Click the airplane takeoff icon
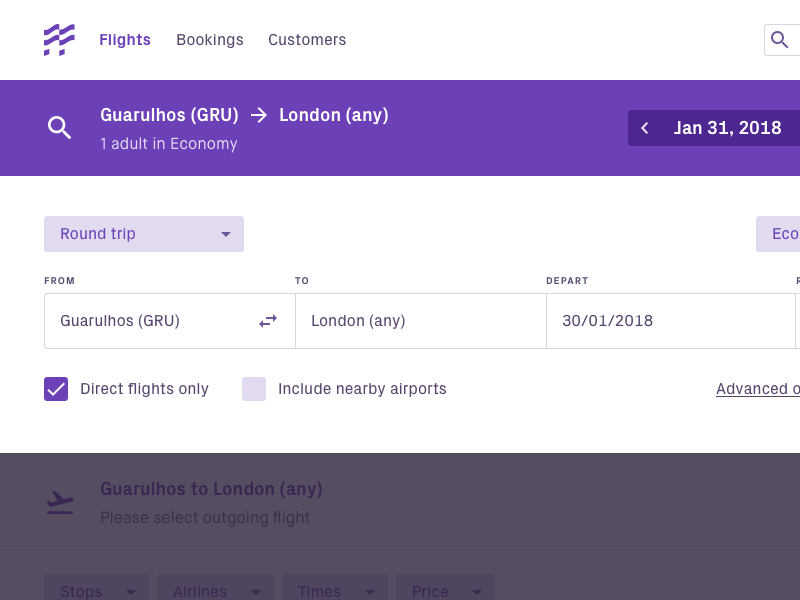Viewport: 800px width, 600px height. pos(60,502)
